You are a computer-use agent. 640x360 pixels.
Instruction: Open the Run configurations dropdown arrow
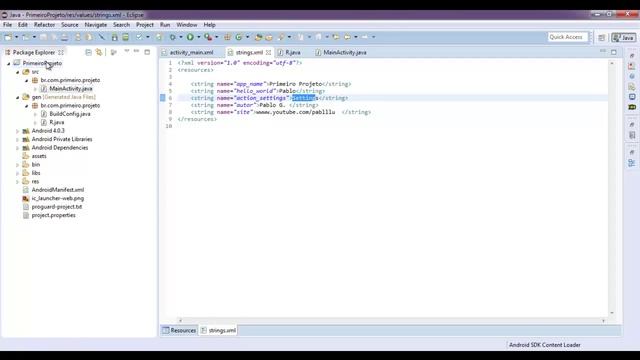click(199, 37)
